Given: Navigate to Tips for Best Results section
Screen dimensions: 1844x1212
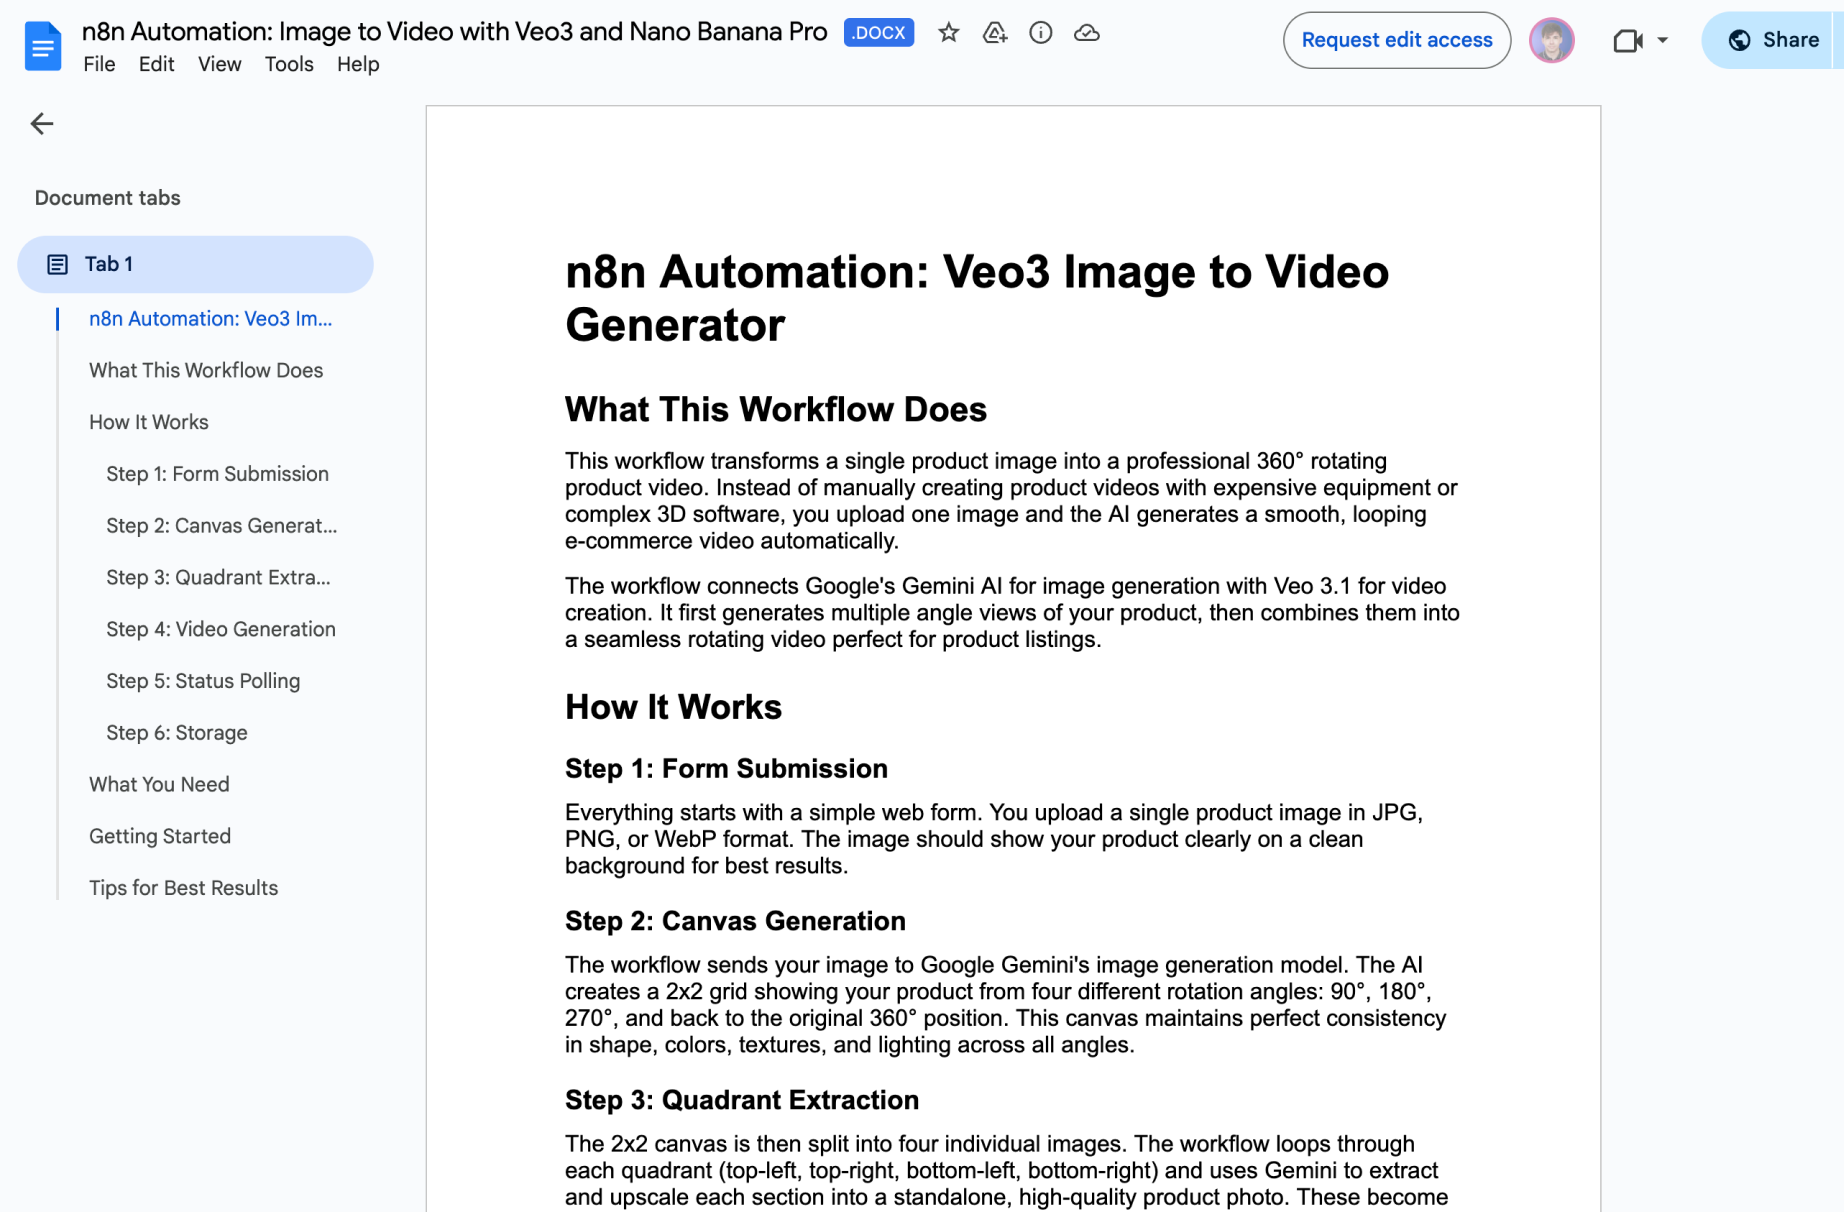Looking at the screenshot, I should (183, 888).
